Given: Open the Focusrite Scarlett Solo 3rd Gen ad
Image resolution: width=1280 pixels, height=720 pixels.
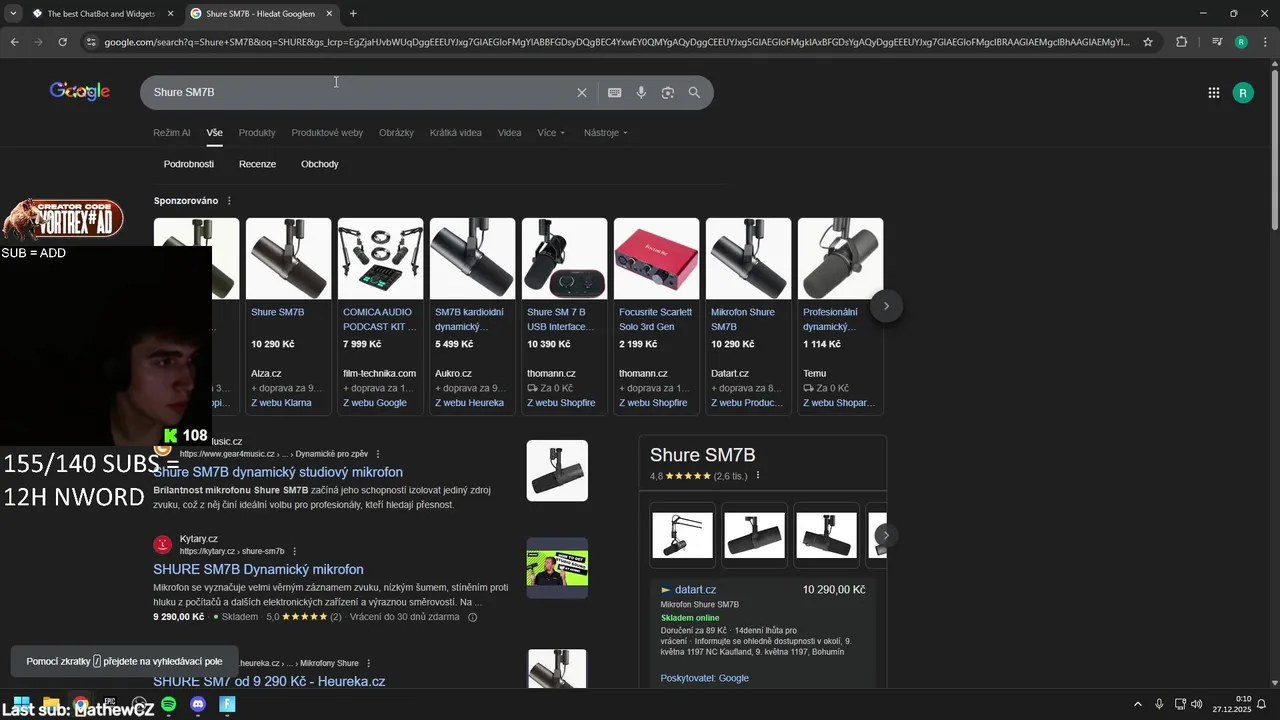Looking at the screenshot, I should [x=656, y=314].
